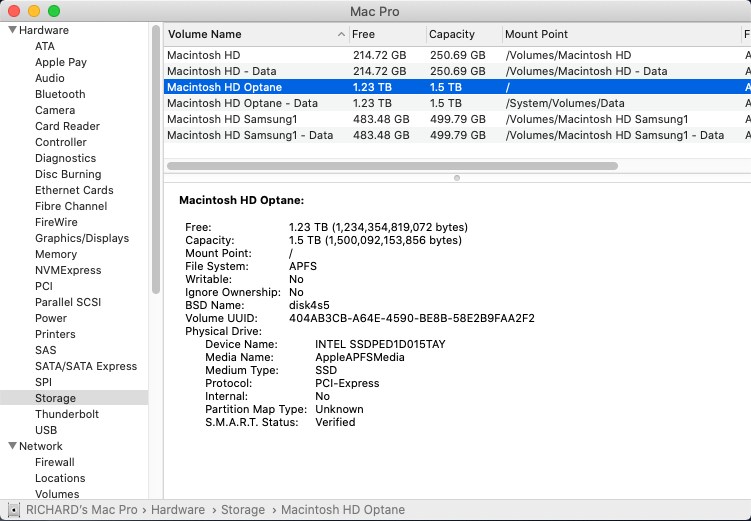Select the Macintosh HD volume row

[x=457, y=55]
